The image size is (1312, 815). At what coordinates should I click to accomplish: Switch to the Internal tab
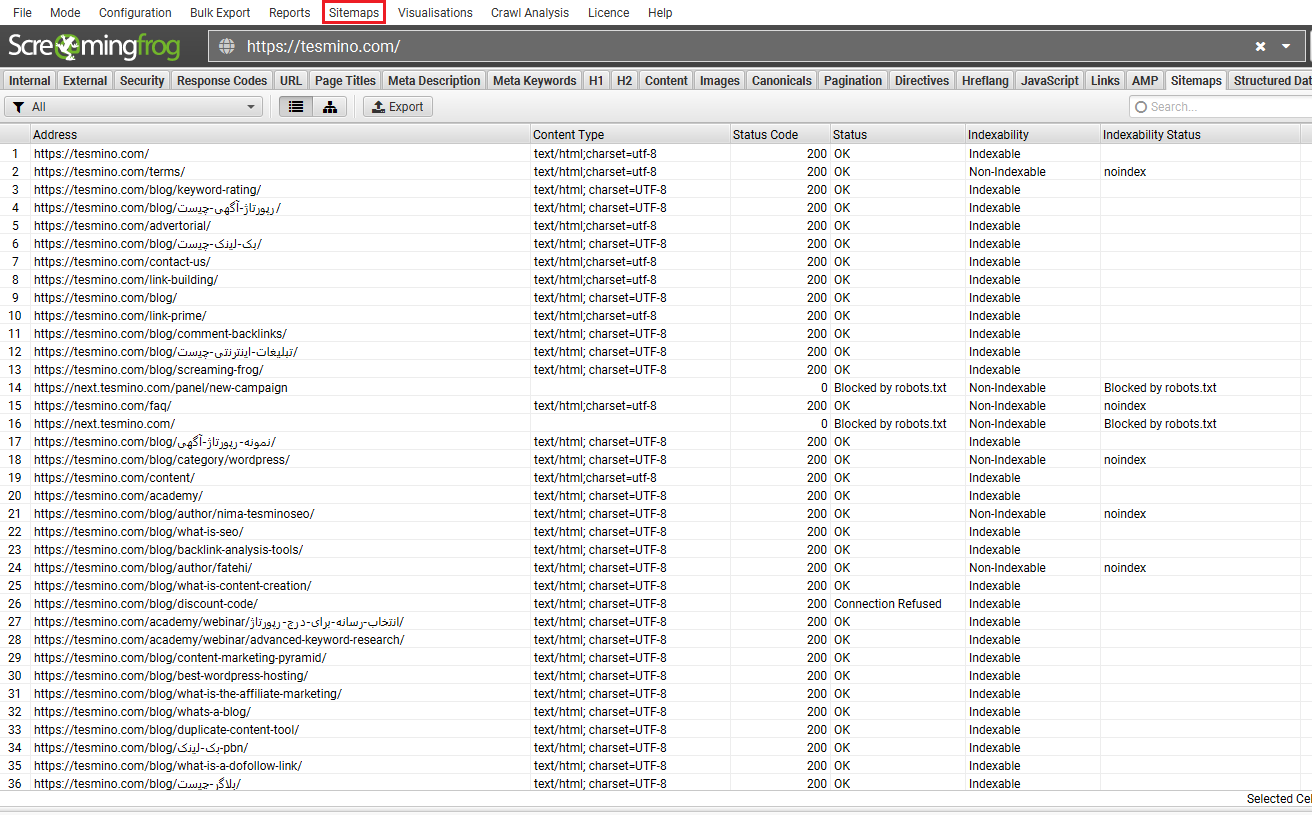click(30, 81)
